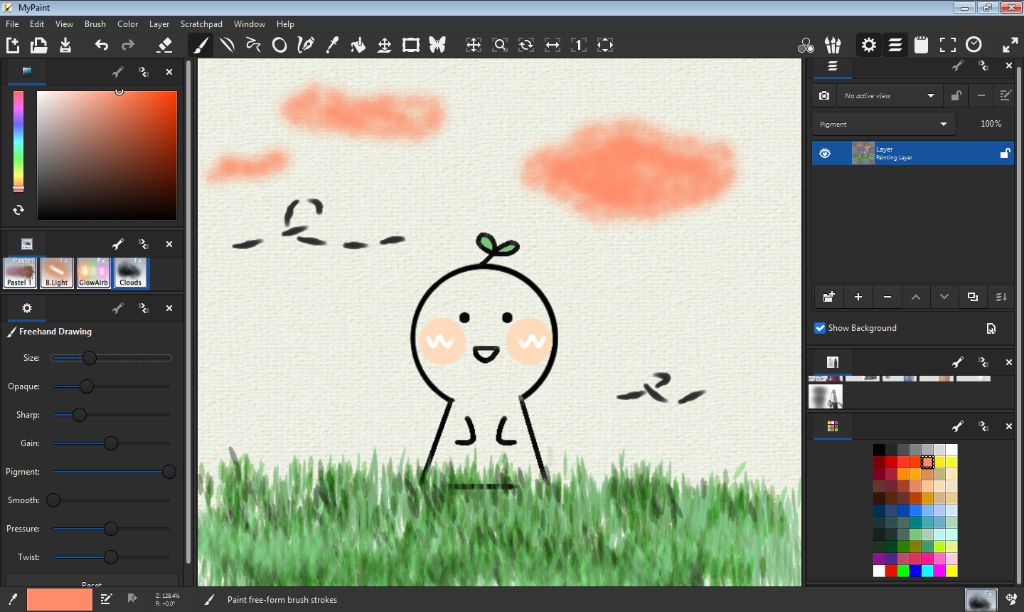Viewport: 1024px width, 612px height.
Task: Click in the HSV color square
Action: click(106, 155)
